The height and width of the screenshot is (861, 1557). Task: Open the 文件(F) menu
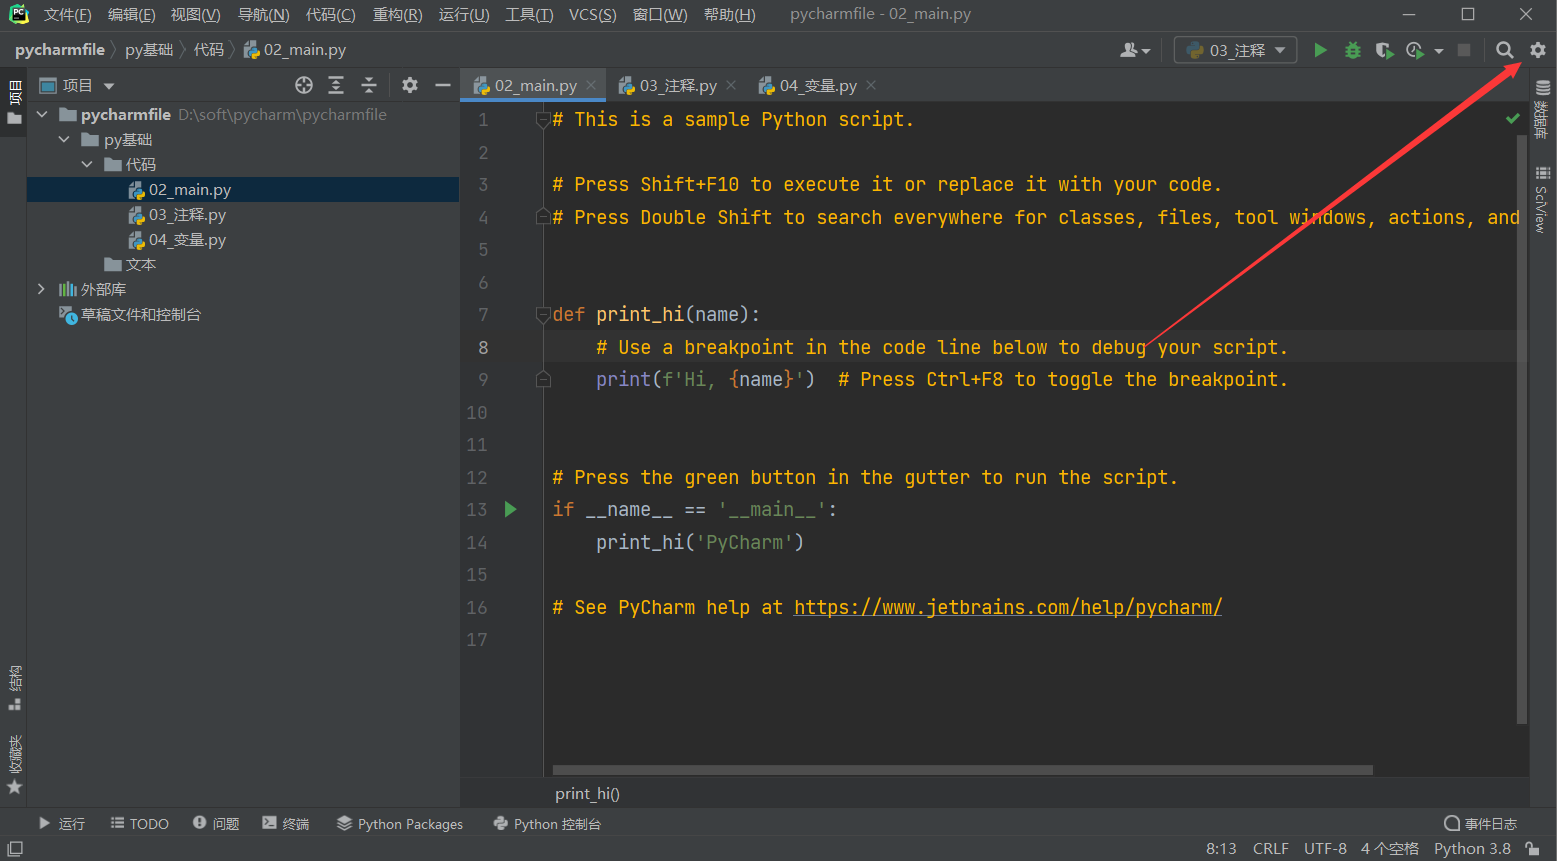tap(67, 15)
